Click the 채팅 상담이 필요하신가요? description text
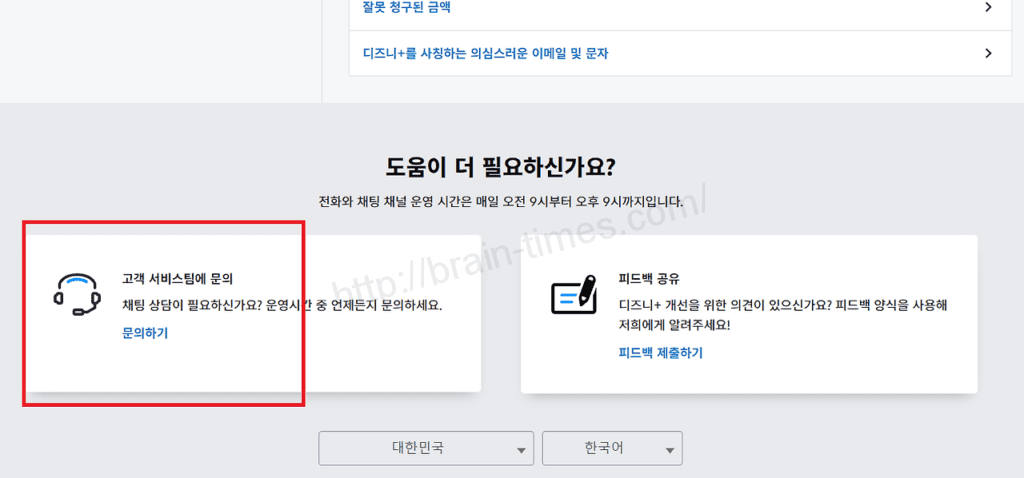The height and width of the screenshot is (478, 1024). (x=281, y=305)
